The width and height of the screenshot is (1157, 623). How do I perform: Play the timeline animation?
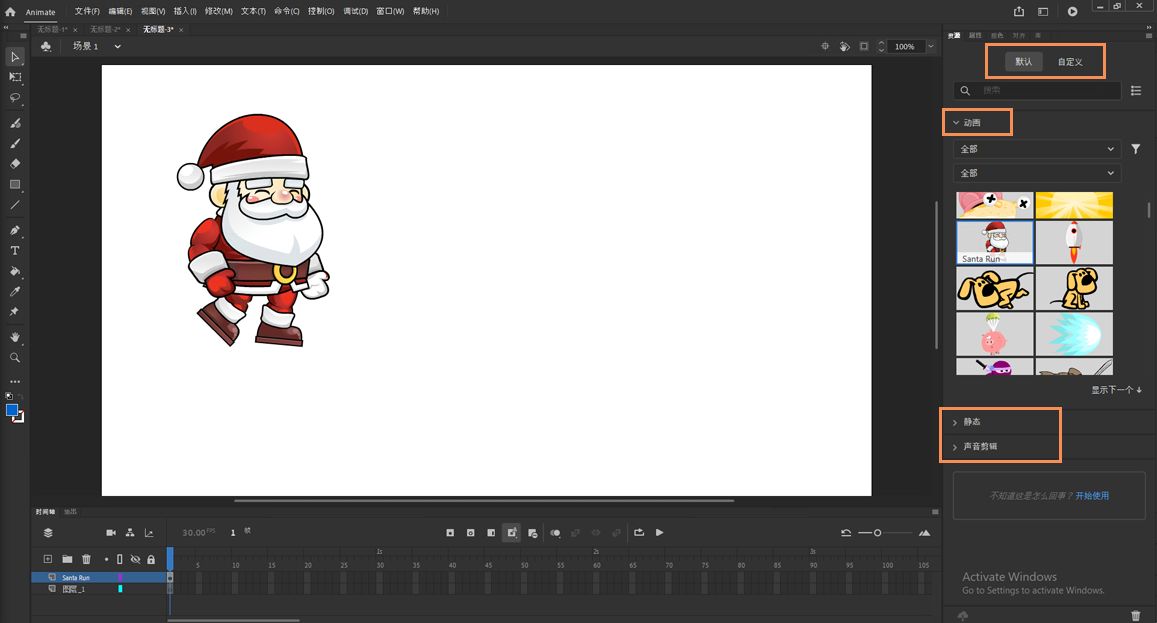(x=660, y=533)
